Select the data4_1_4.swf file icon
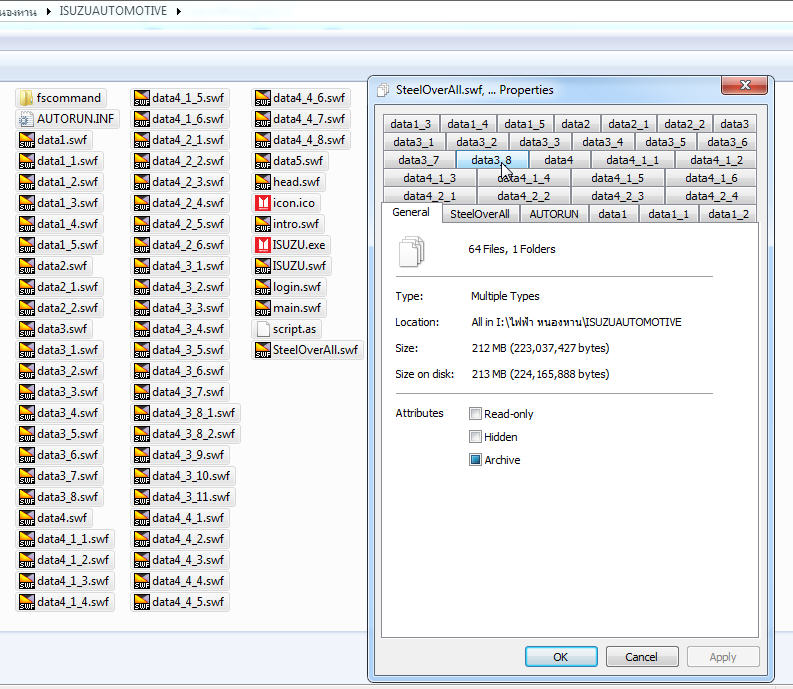Screen dimensions: 793x689 [26, 602]
